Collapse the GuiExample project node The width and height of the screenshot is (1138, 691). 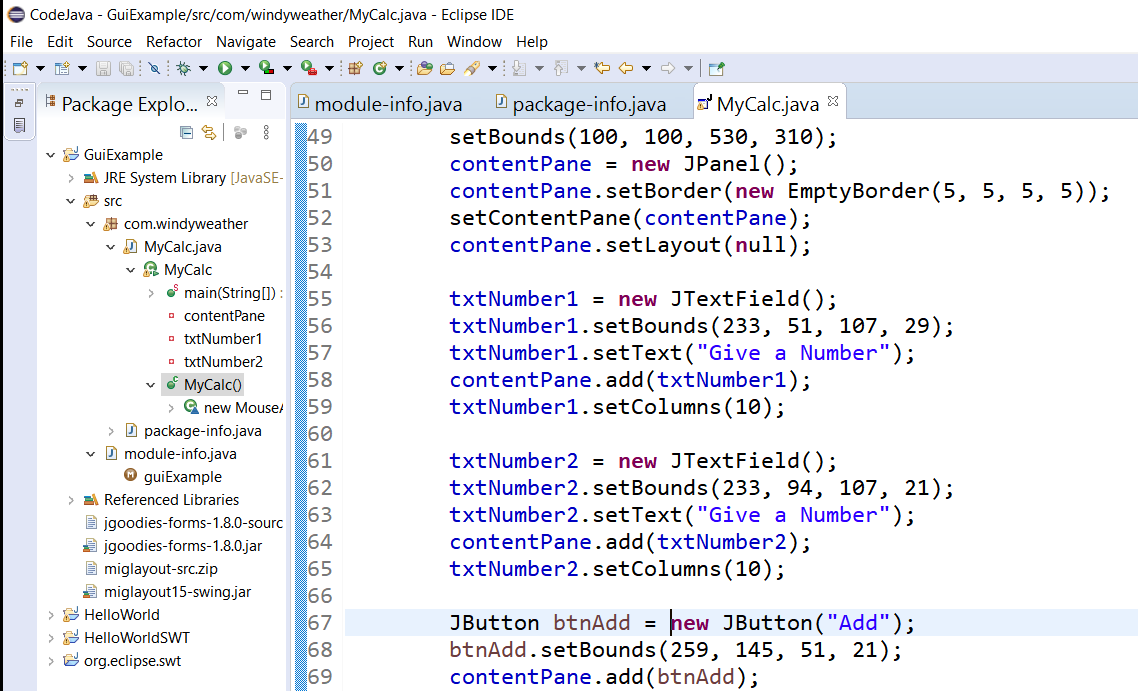point(51,155)
